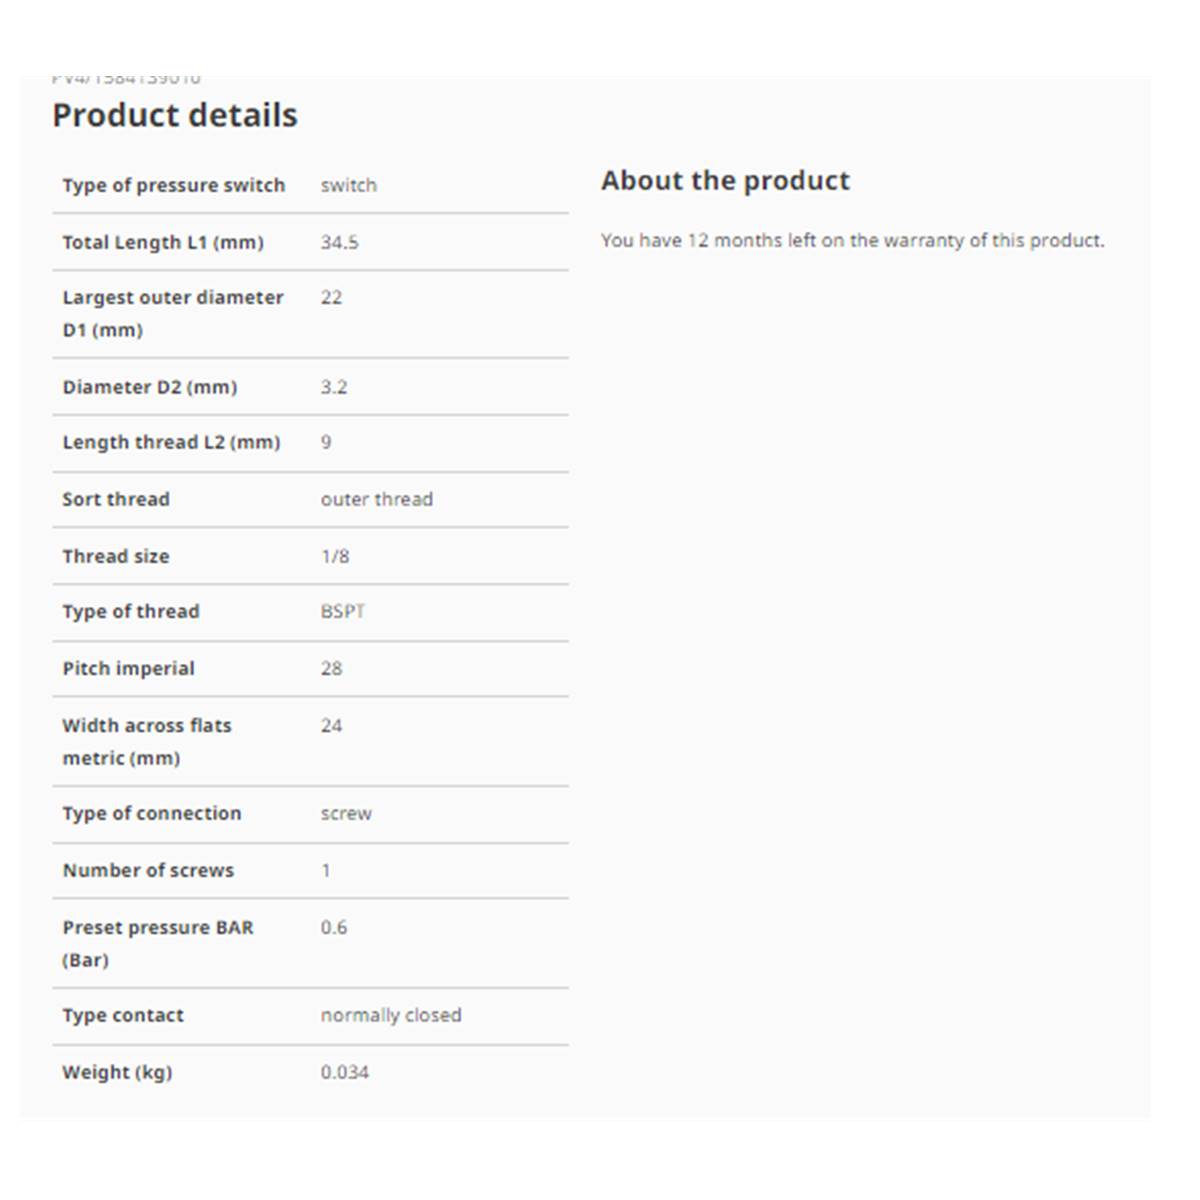Click the BSPT thread type value
This screenshot has width=1200, height=1200.
click(x=342, y=612)
